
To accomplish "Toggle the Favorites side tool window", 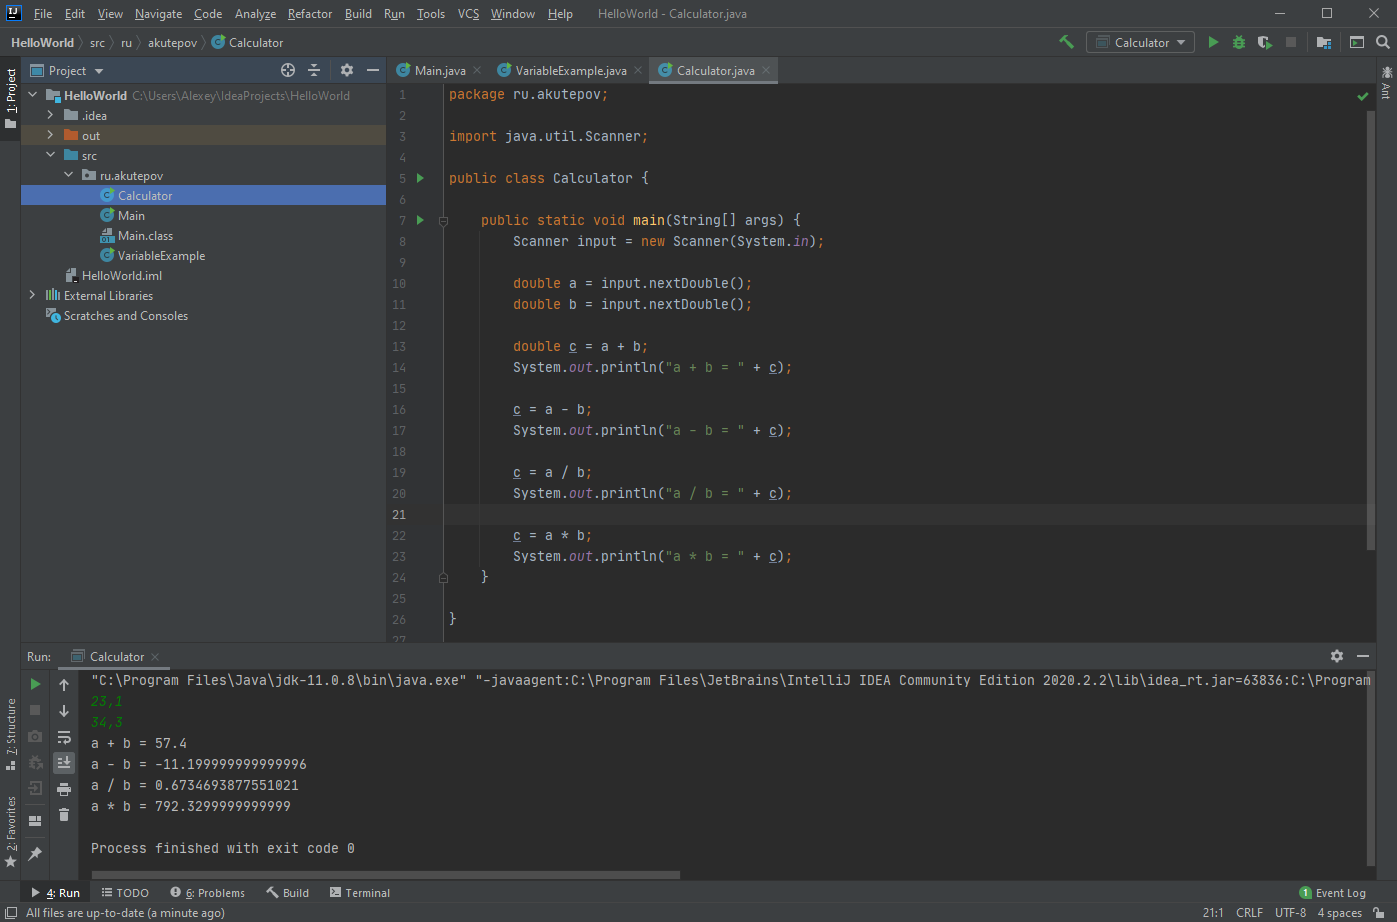I will tap(11, 832).
